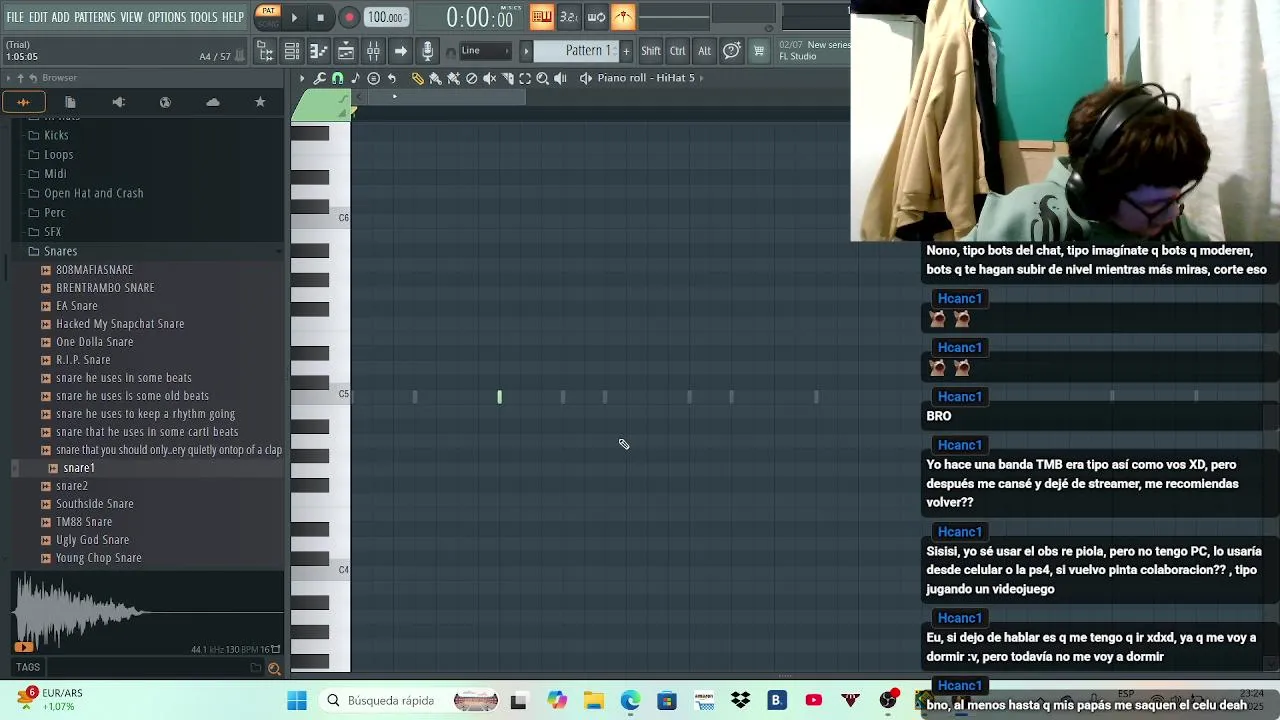
Task: Toggle PAT/SONG mode switch
Action: coord(267,17)
